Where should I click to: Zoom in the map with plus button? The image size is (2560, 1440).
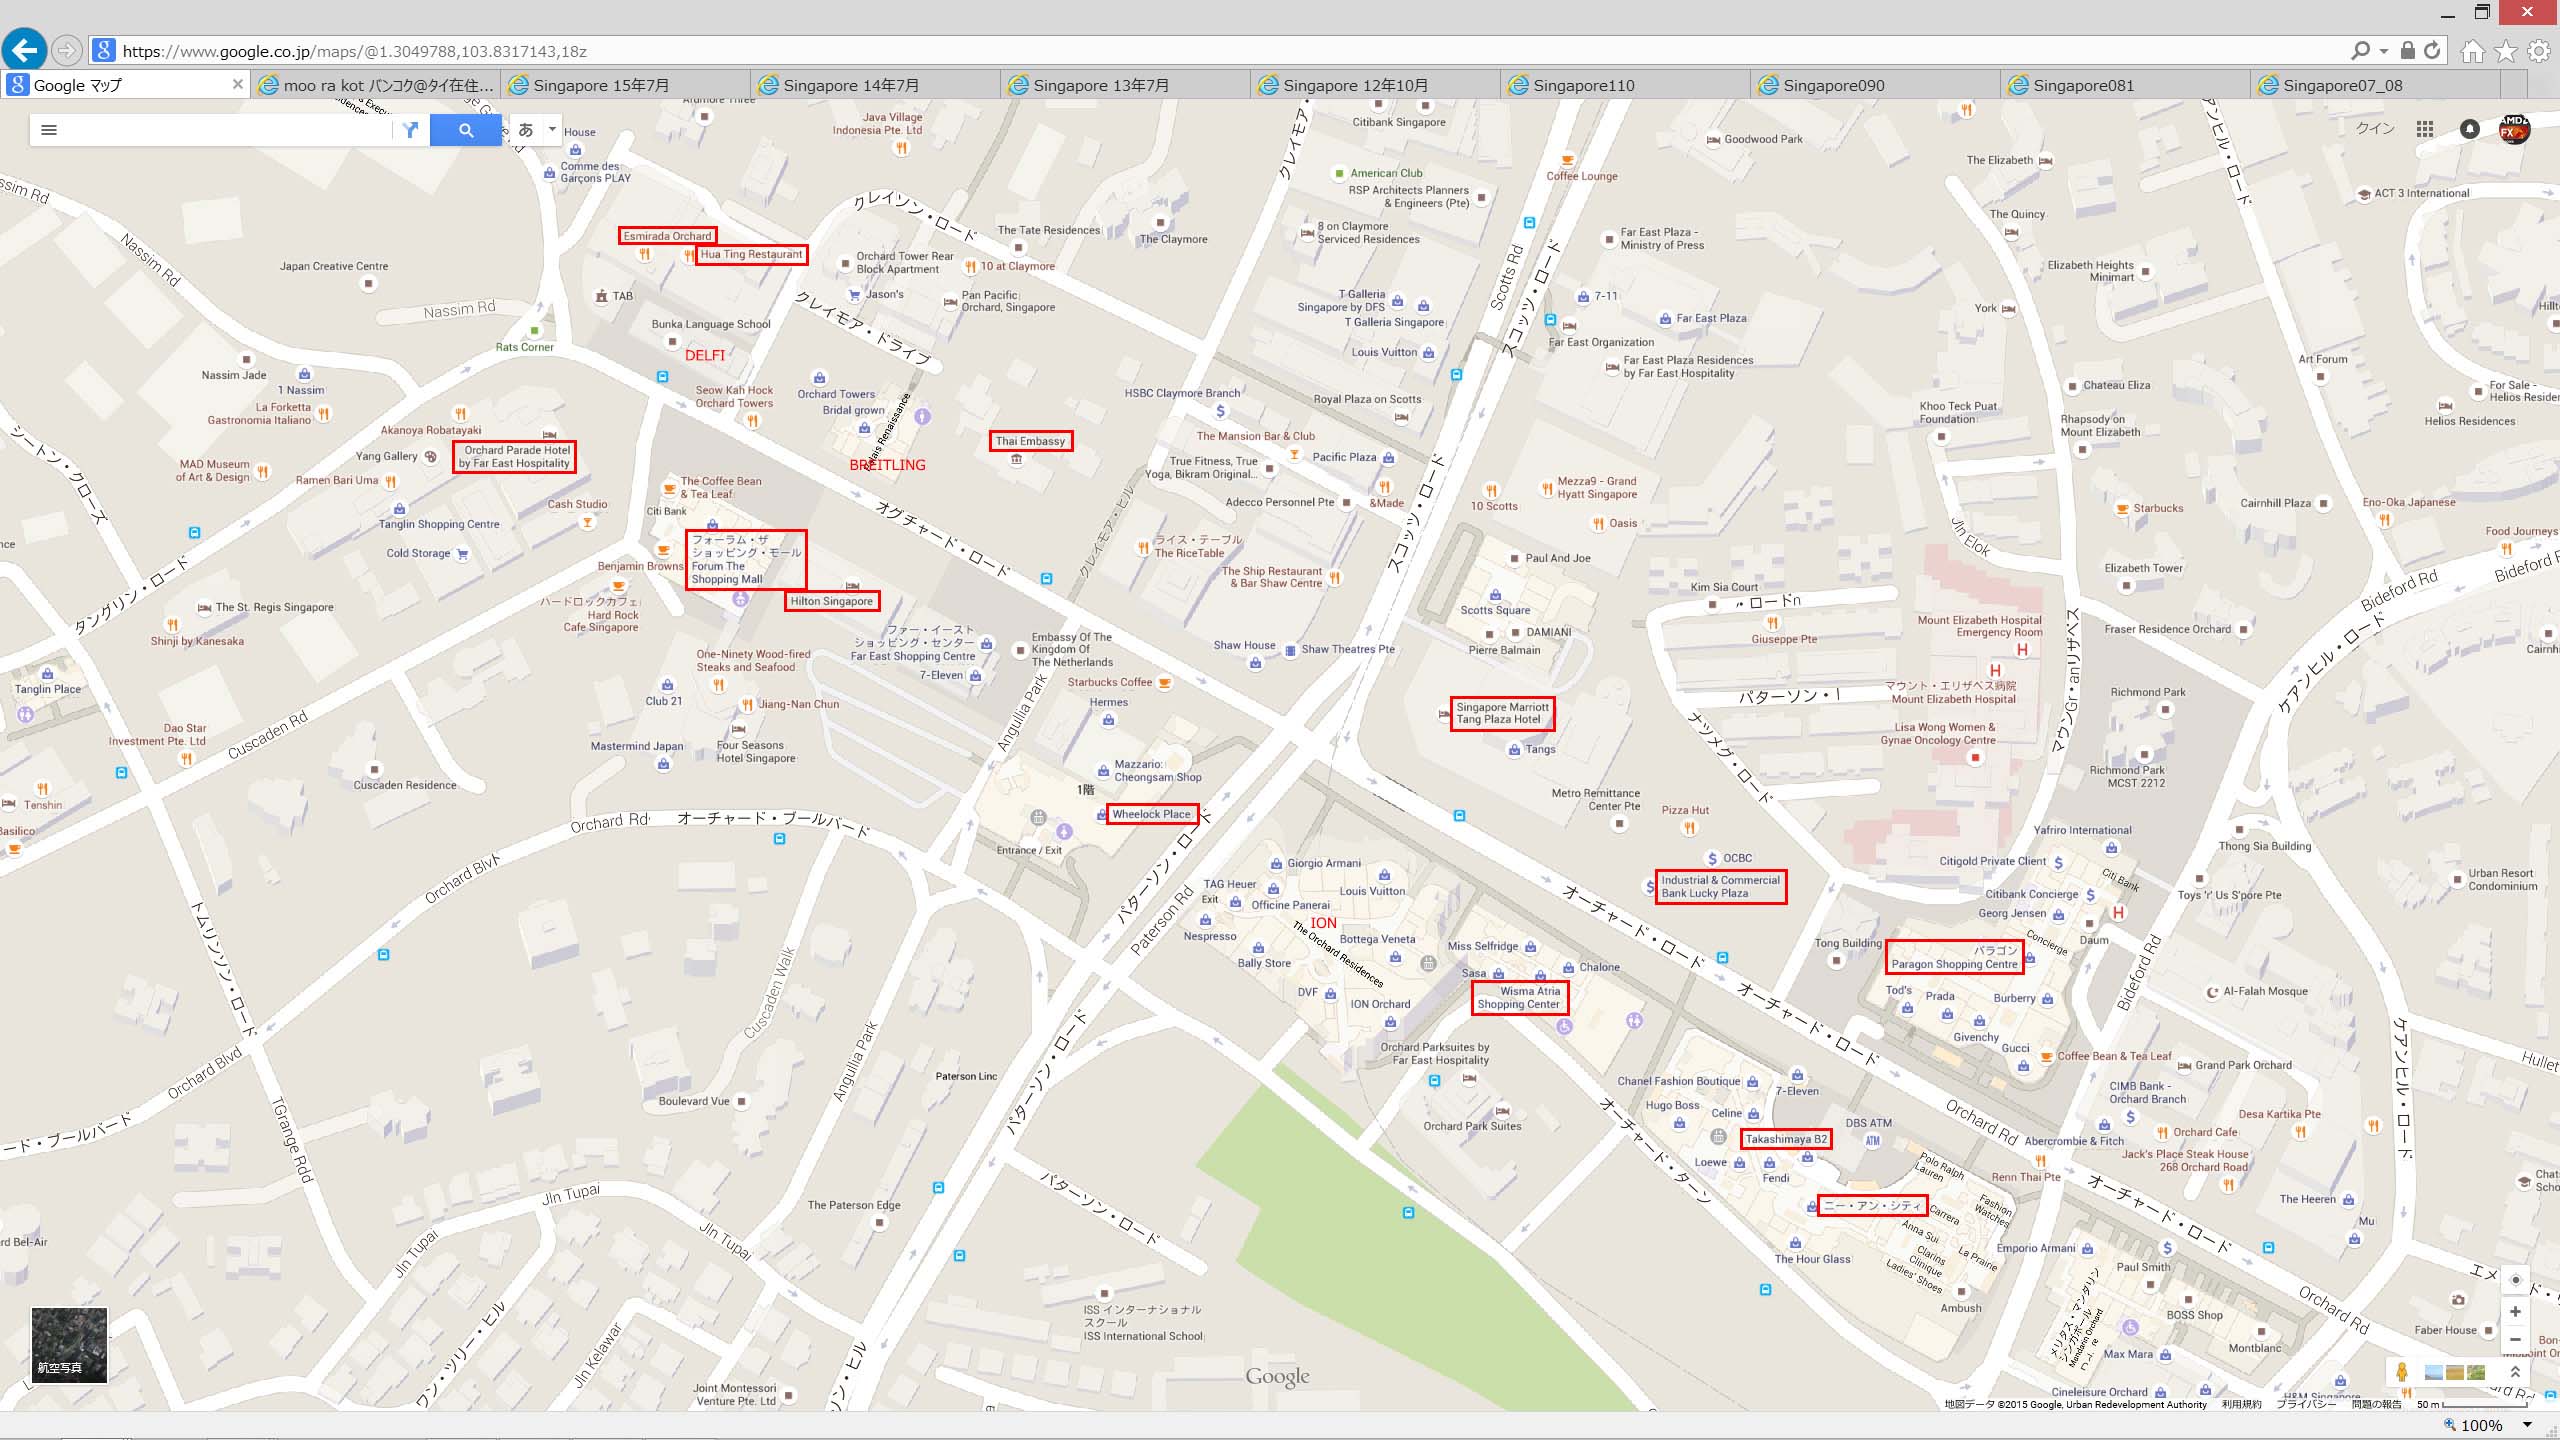coord(2515,1311)
